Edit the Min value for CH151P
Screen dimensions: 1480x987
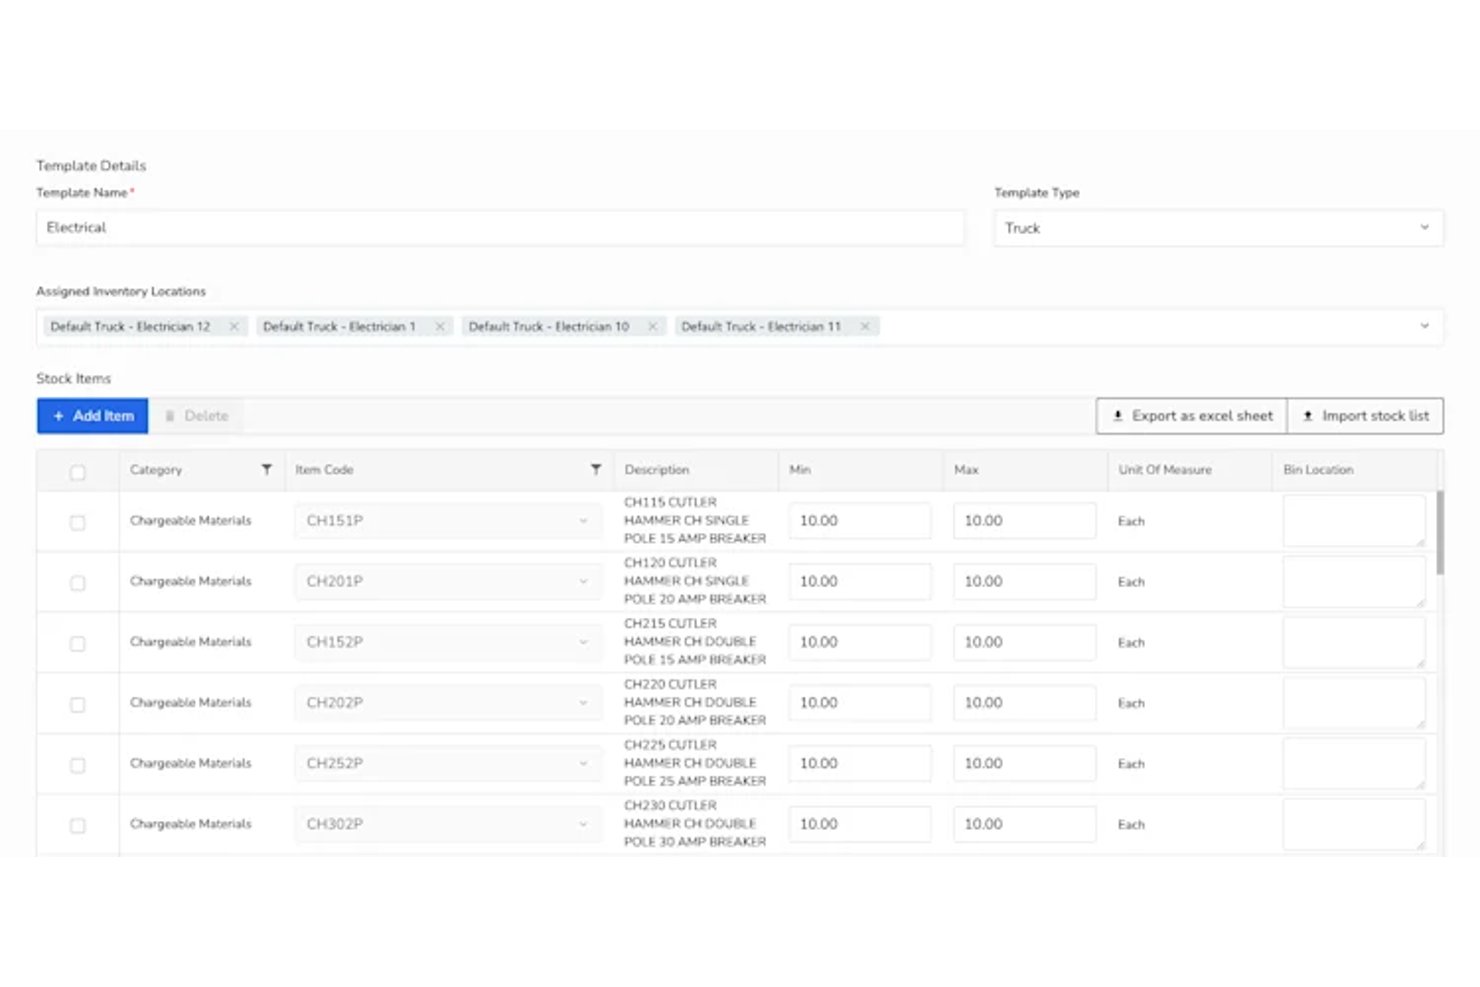(x=860, y=521)
